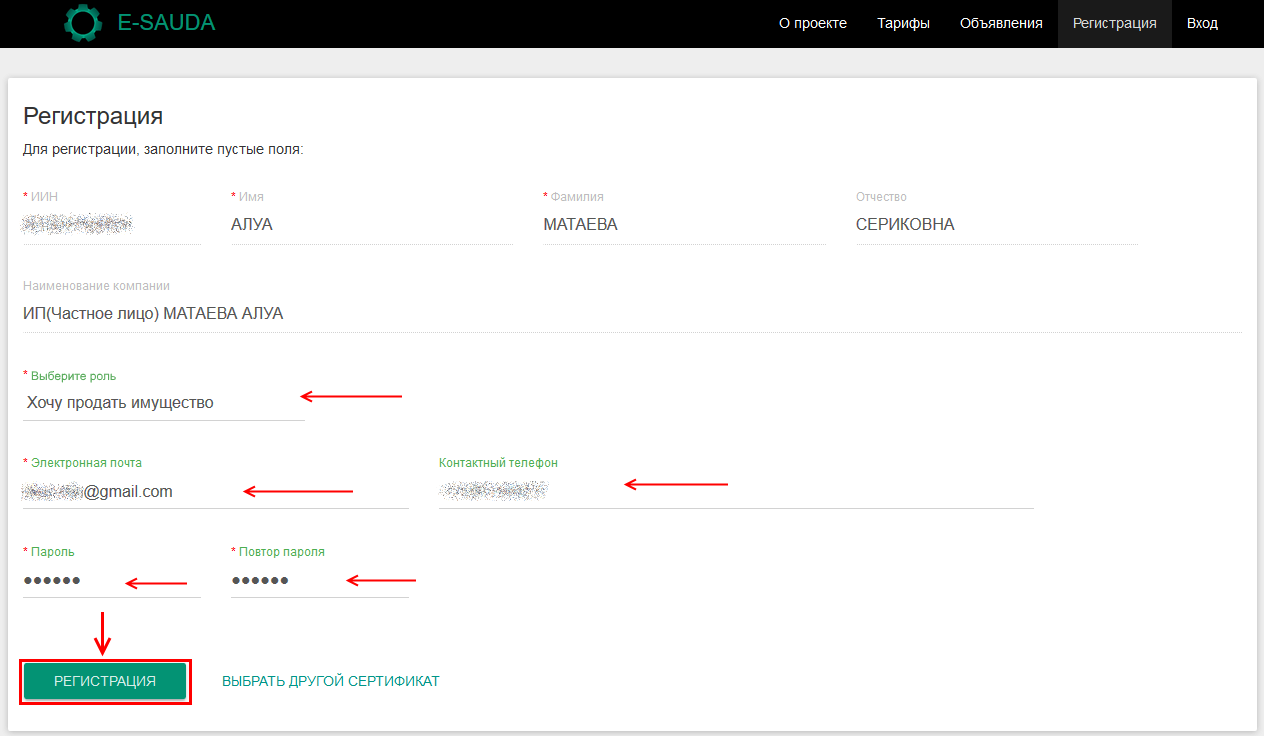1264x736 pixels.
Task: Click the Электронная почта email field
Action: point(215,492)
